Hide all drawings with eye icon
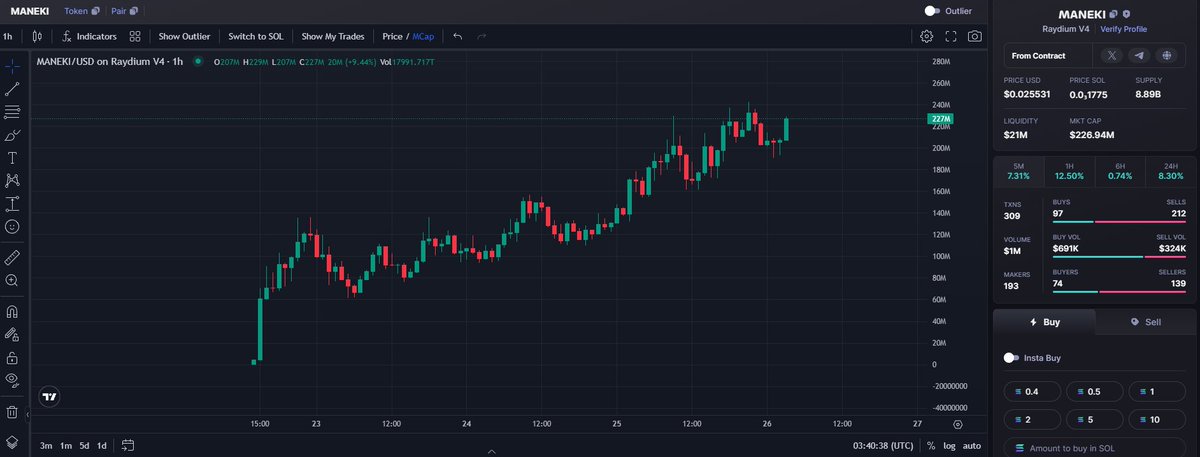 pyautogui.click(x=12, y=380)
